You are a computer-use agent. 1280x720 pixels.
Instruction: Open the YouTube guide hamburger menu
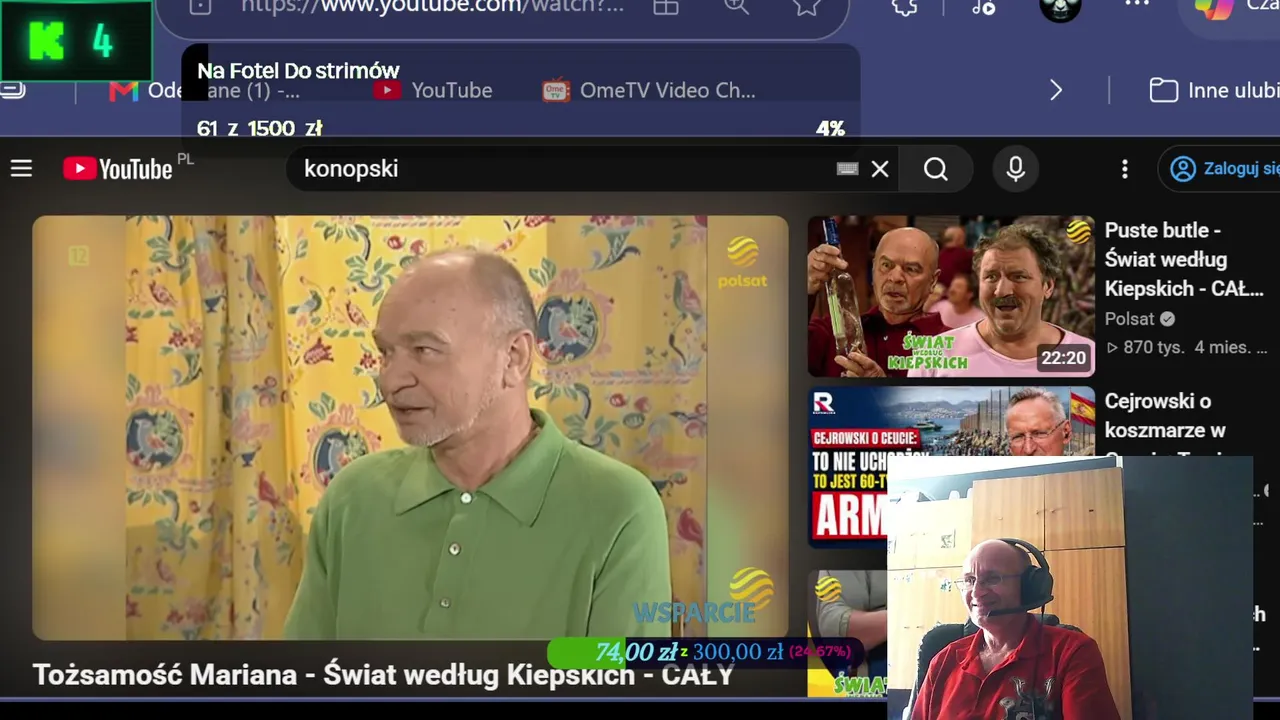point(22,168)
